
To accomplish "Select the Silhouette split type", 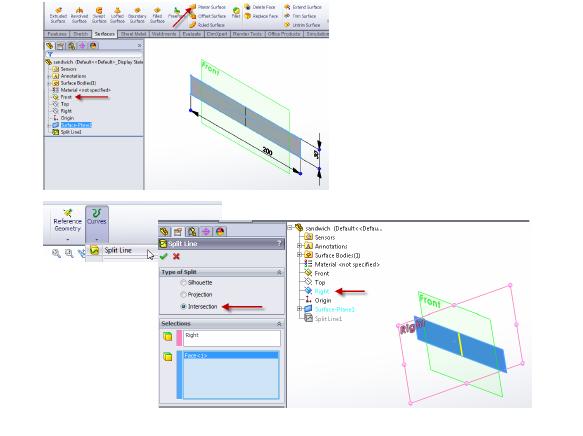I will pyautogui.click(x=183, y=283).
